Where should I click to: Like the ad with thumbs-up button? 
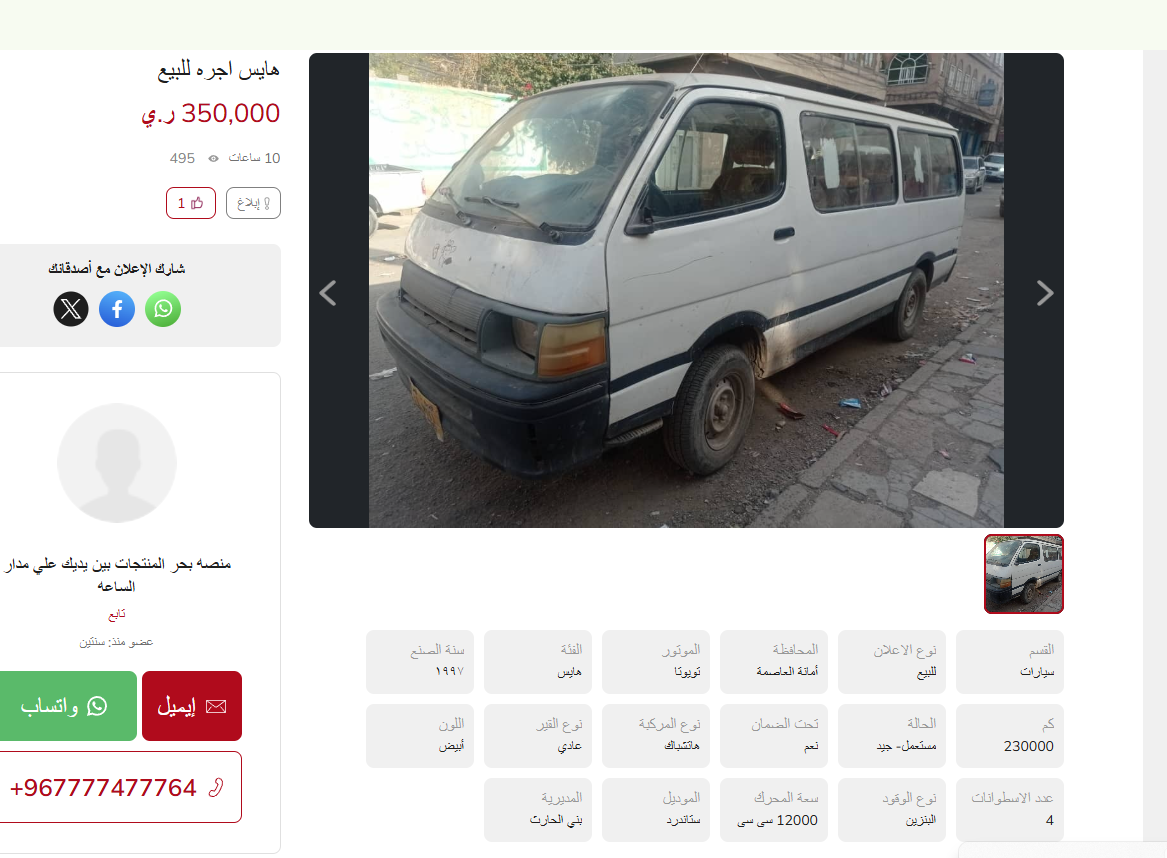(x=191, y=203)
